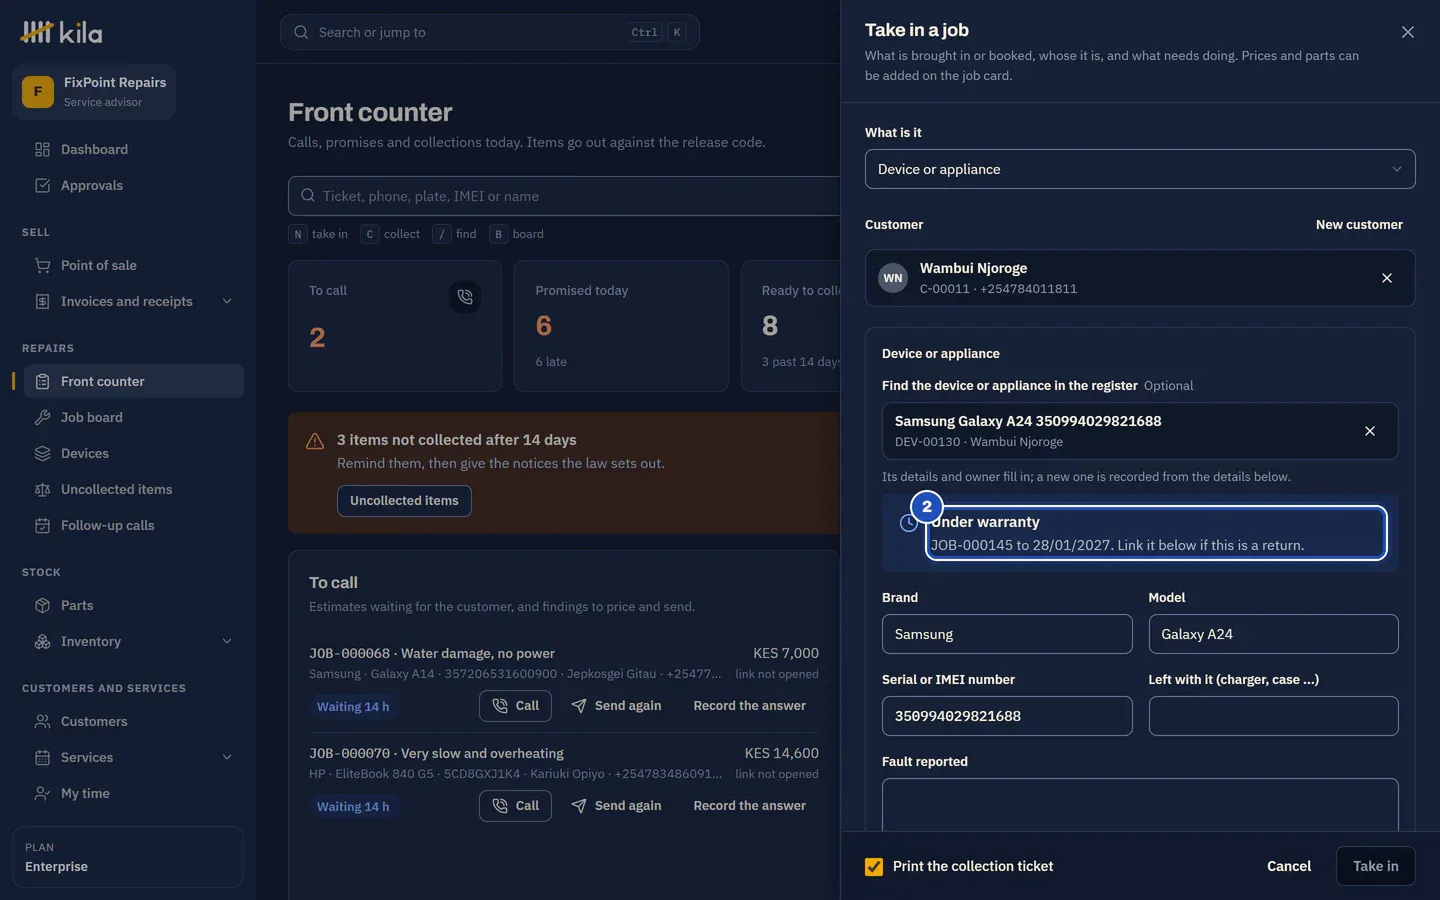Click the Brand input field

1007,634
